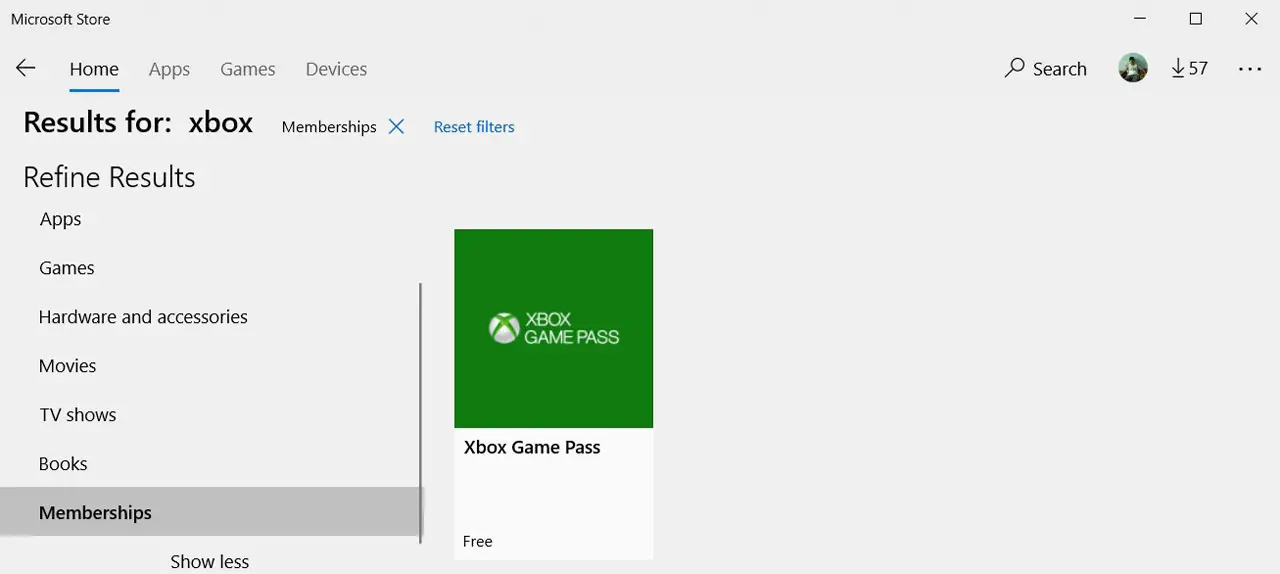Collapse the filter list with Show less
The height and width of the screenshot is (574, 1280).
(x=209, y=561)
